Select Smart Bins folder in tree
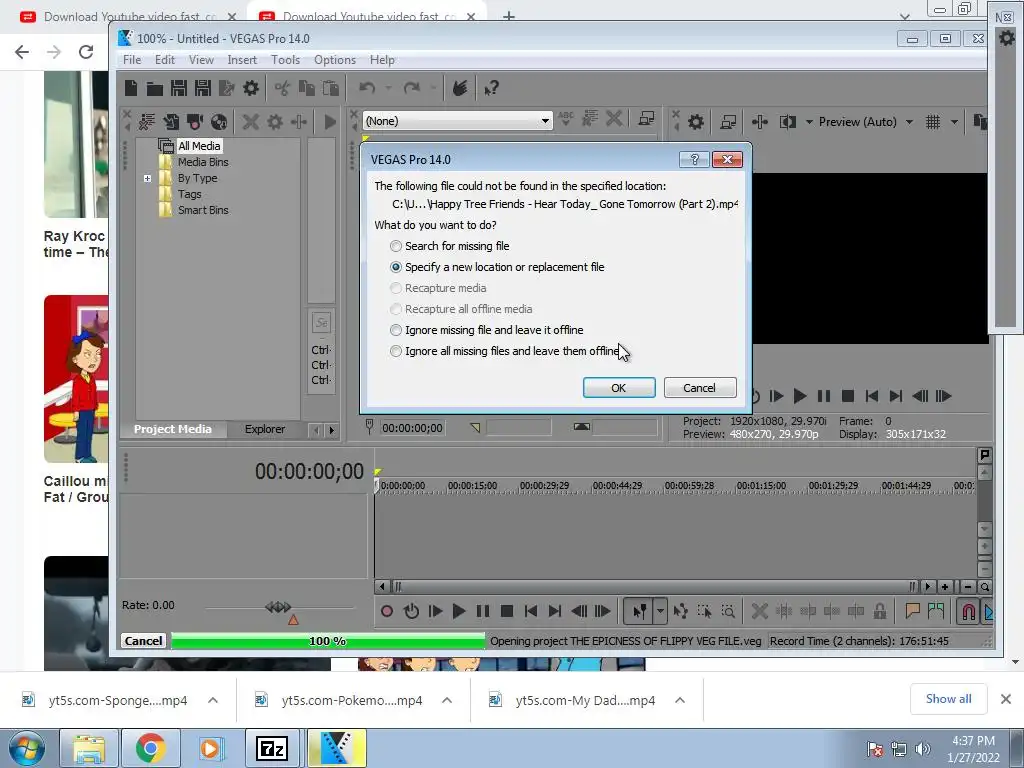1024x768 pixels. 203,210
